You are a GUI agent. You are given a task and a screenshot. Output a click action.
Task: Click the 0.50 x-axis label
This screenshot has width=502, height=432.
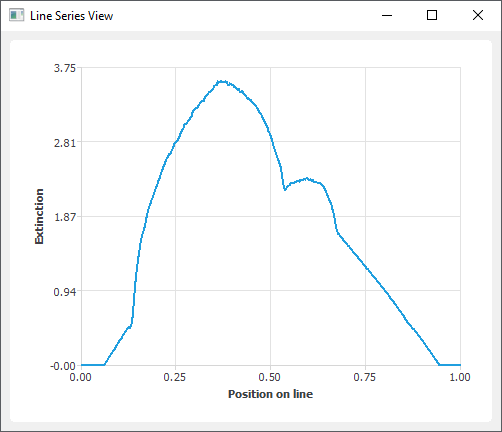click(270, 377)
